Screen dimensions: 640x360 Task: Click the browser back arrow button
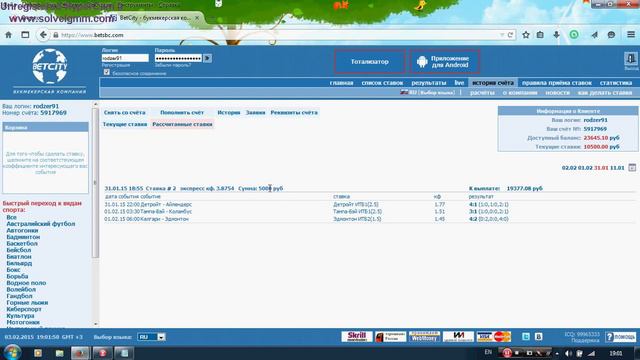click(43, 35)
